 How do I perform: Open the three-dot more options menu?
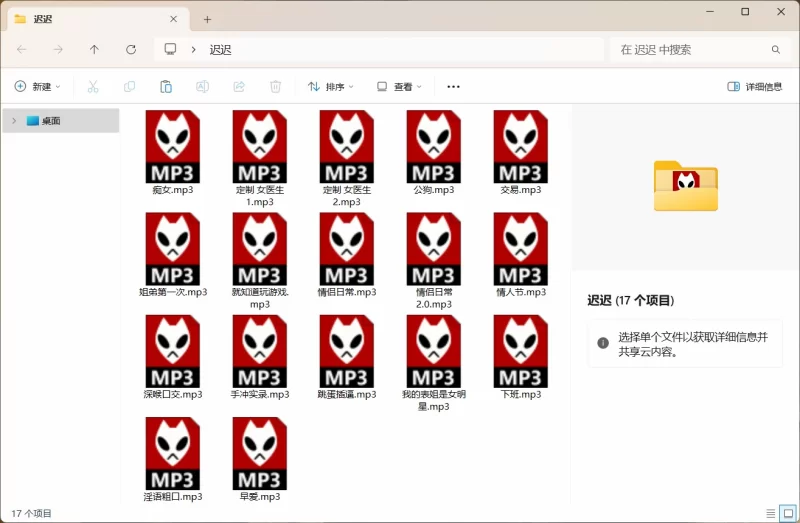pyautogui.click(x=453, y=87)
